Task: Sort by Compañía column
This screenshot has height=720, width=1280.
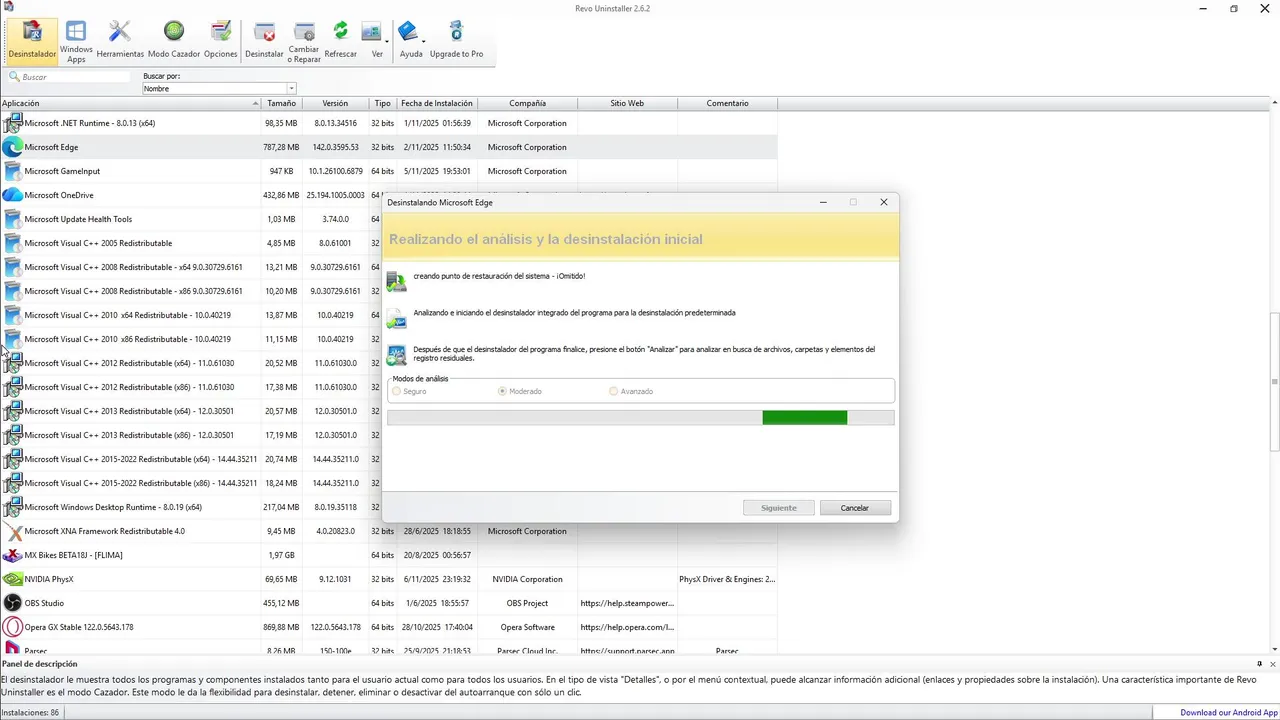Action: click(x=527, y=103)
